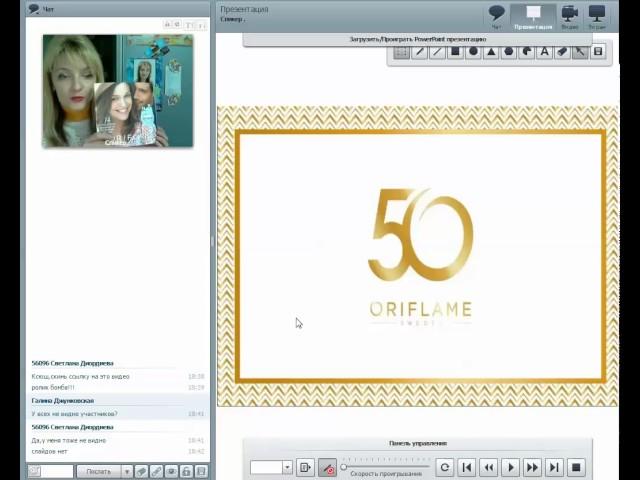
Task: Select the hexagon shape tool
Action: (x=509, y=52)
